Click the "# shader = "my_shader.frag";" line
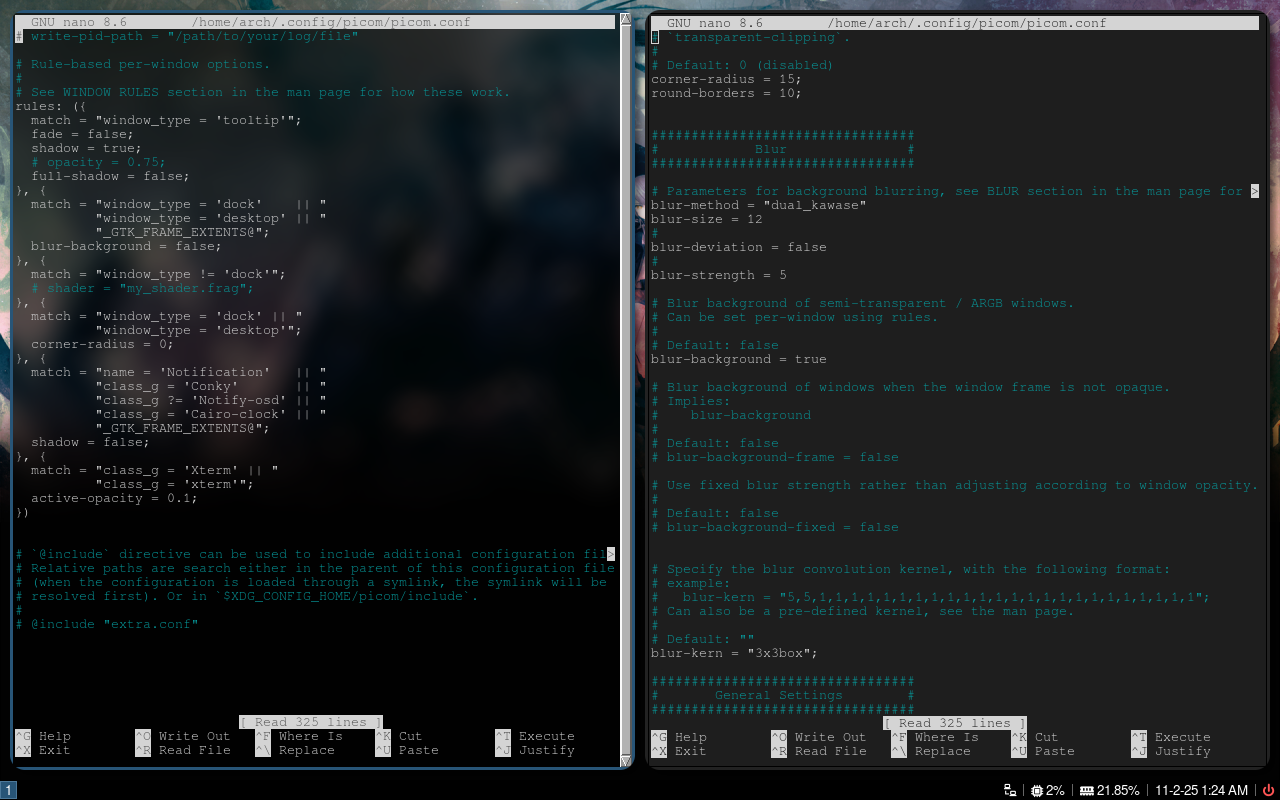The height and width of the screenshot is (800, 1280). point(143,288)
